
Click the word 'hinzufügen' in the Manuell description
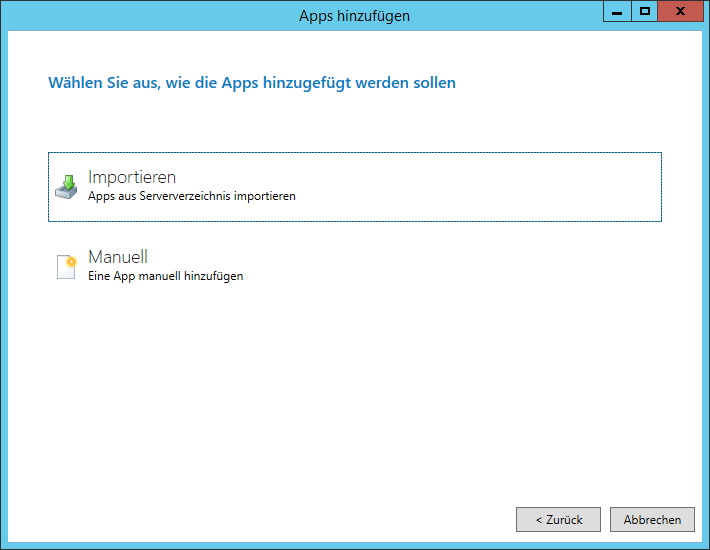[215, 276]
